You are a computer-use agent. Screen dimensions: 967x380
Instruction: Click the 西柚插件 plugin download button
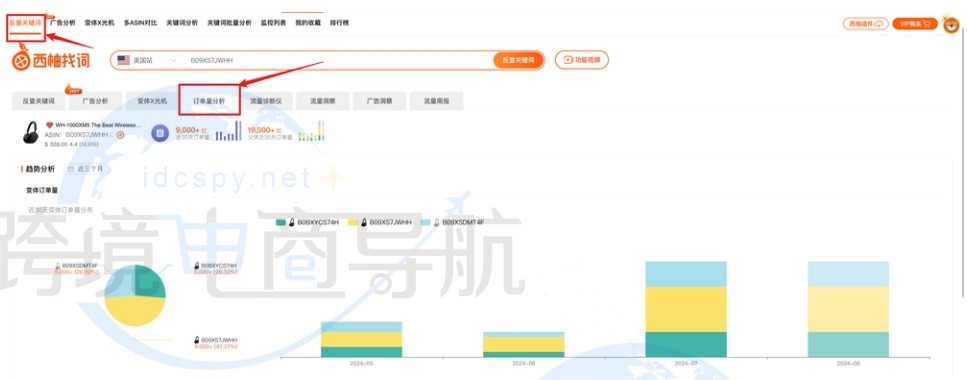click(x=866, y=23)
